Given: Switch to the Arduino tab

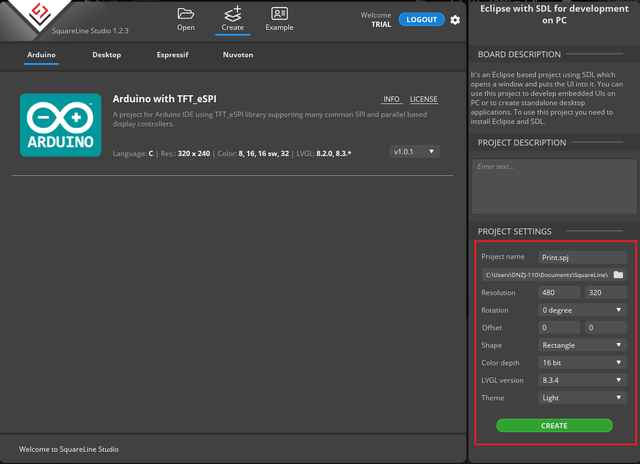Looking at the screenshot, I should click(x=41, y=55).
